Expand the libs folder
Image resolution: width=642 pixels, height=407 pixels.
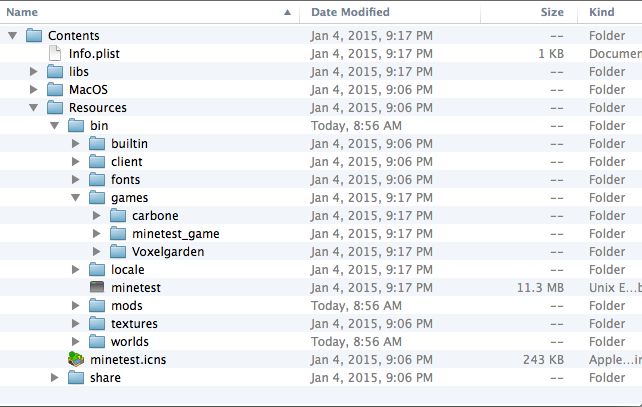34,72
